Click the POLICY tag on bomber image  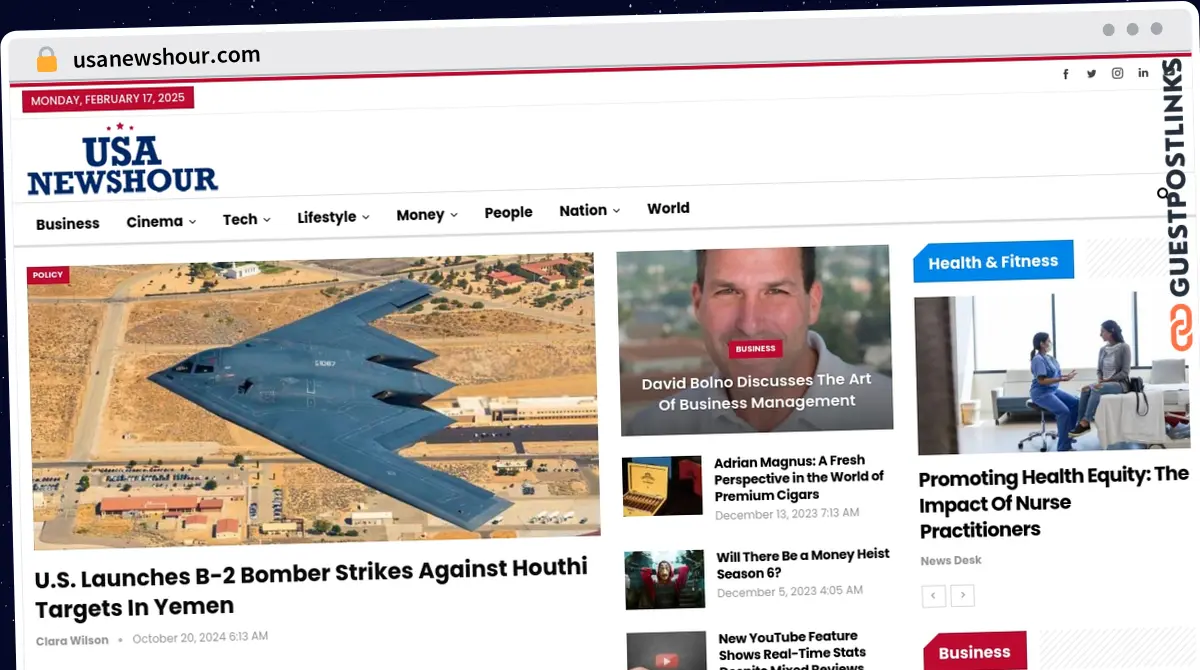click(48, 275)
